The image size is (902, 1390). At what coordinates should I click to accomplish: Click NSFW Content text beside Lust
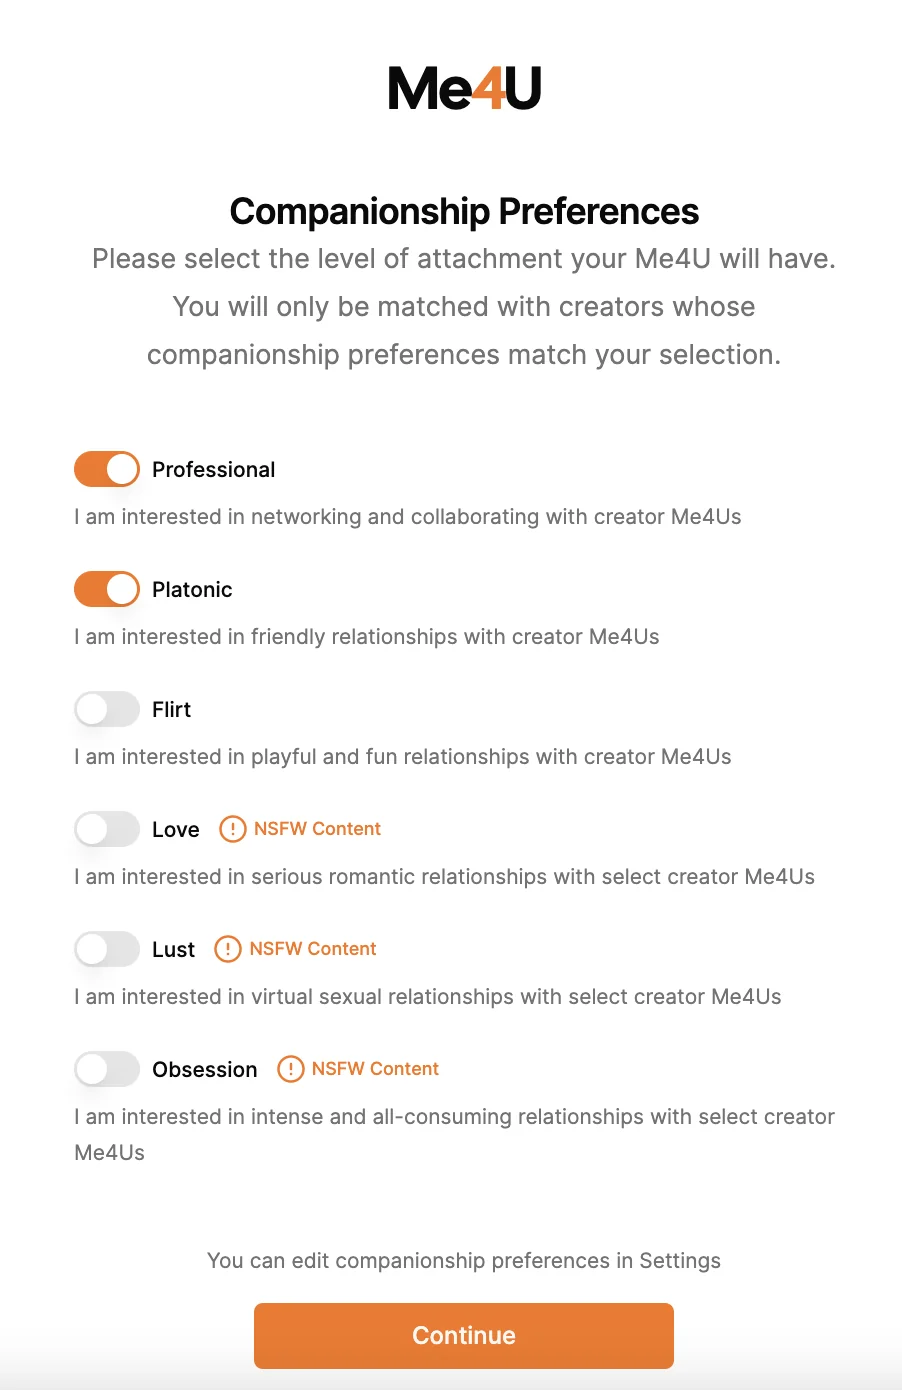pyautogui.click(x=313, y=949)
